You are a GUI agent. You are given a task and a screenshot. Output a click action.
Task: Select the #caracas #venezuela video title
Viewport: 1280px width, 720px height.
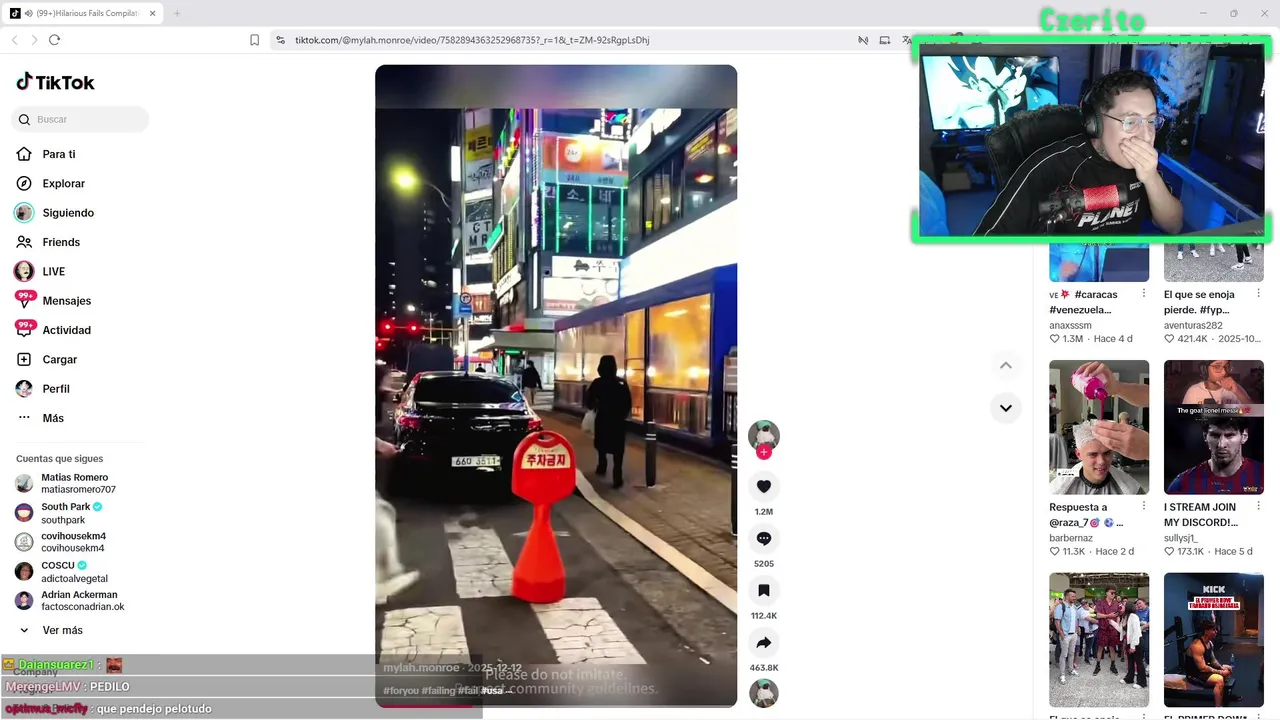1083,302
